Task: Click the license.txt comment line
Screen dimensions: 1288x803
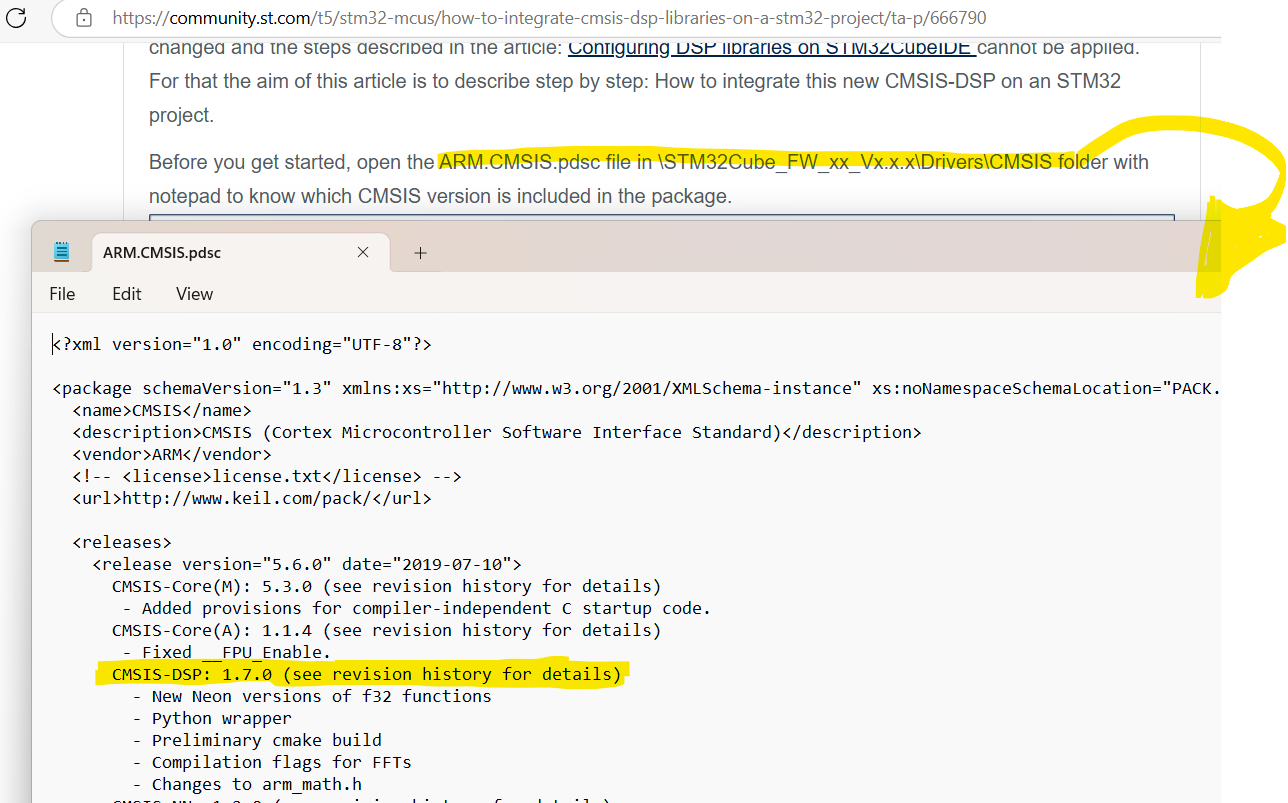Action: pyautogui.click(x=267, y=476)
